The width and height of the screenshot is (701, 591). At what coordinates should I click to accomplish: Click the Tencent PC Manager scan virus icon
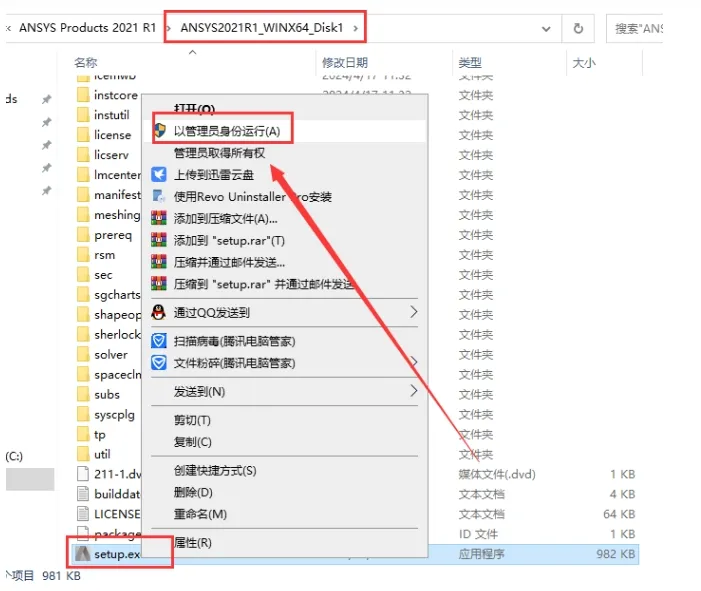coord(159,341)
